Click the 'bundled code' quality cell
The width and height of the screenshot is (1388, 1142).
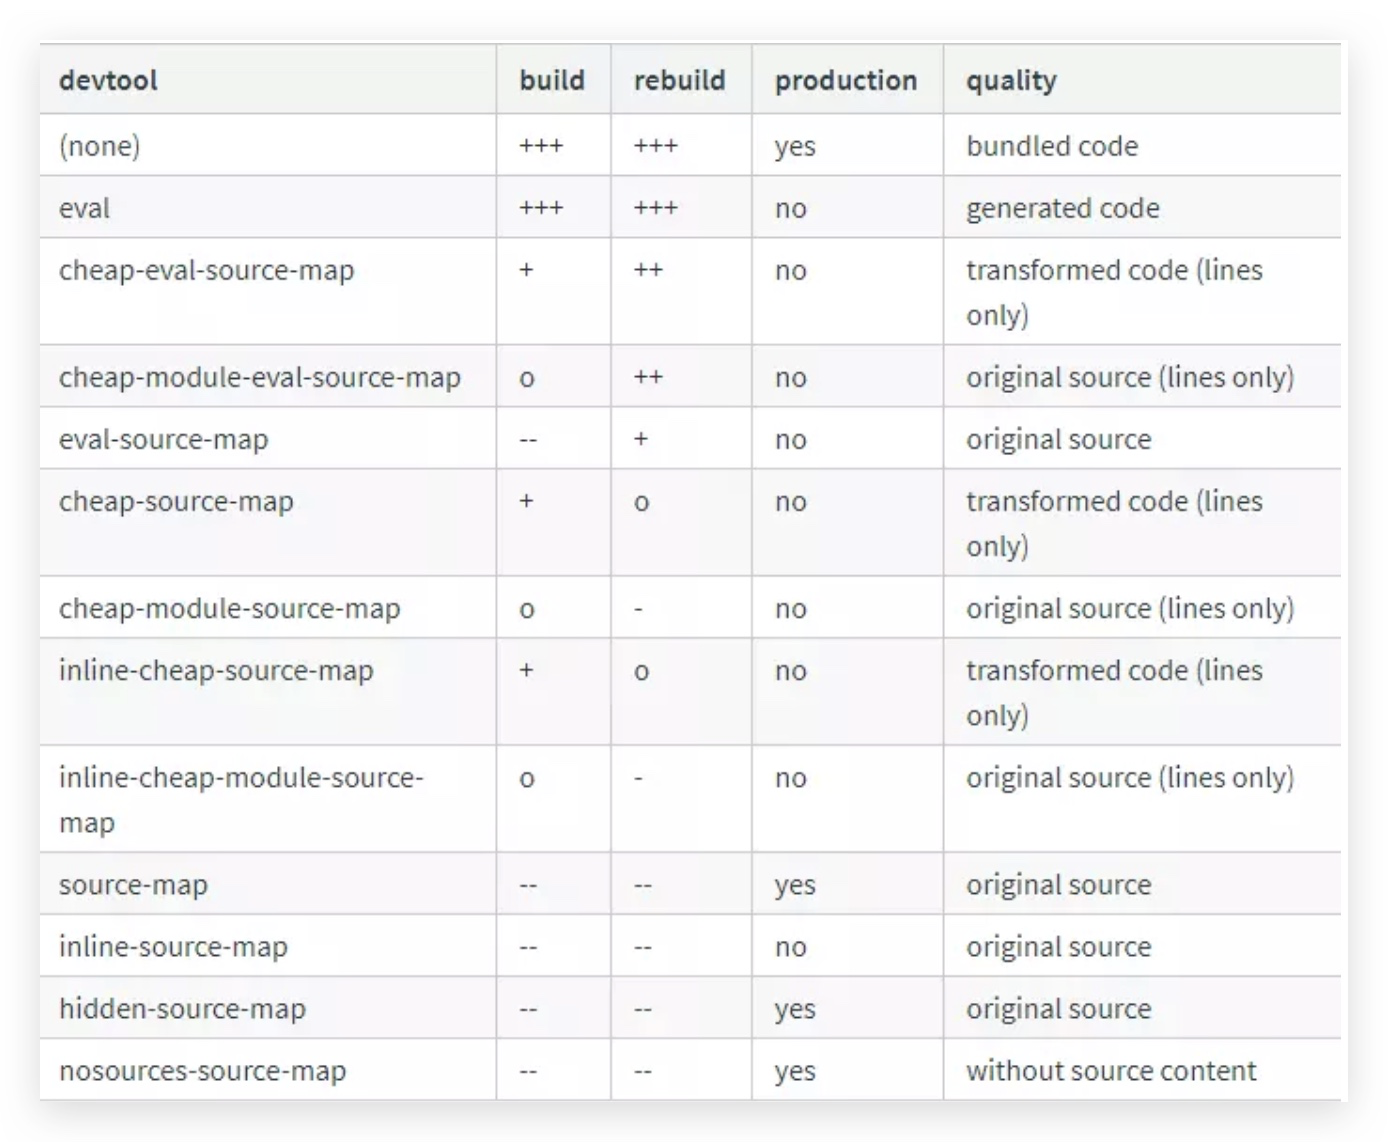click(1052, 146)
